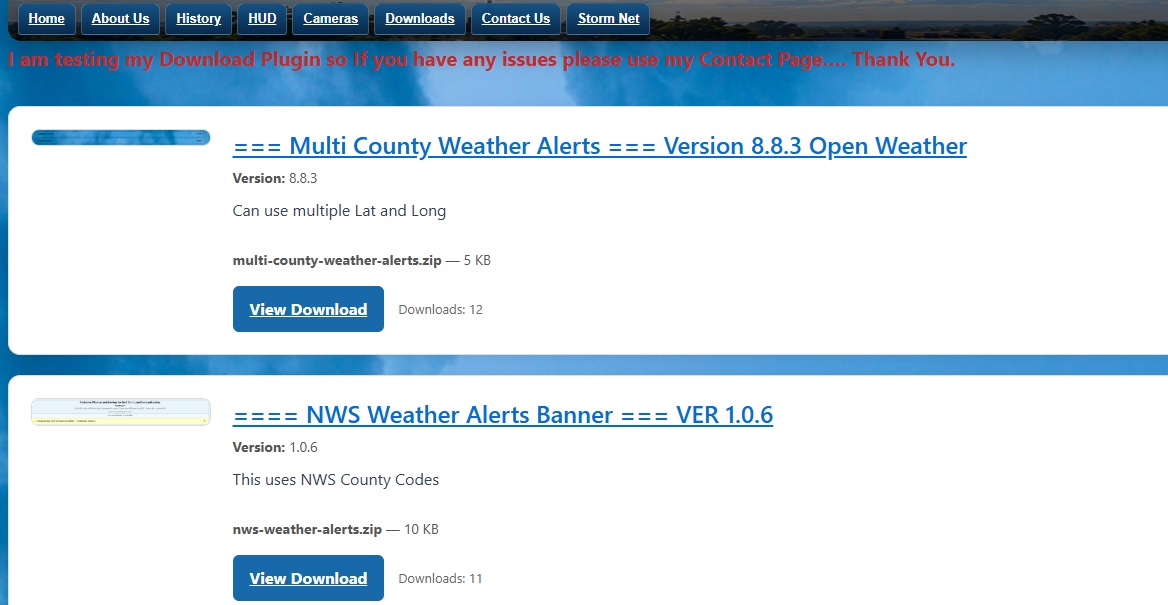This screenshot has width=1168, height=605.
Task: Click the NWS Weather Alerts Banner thumbnail
Action: pos(121,412)
